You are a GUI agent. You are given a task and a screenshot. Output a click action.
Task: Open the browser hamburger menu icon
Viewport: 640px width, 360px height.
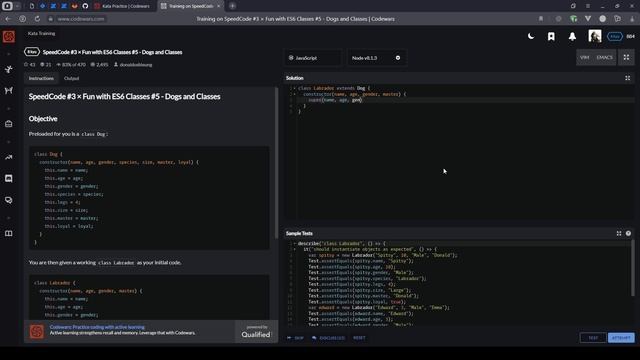pos(588,6)
